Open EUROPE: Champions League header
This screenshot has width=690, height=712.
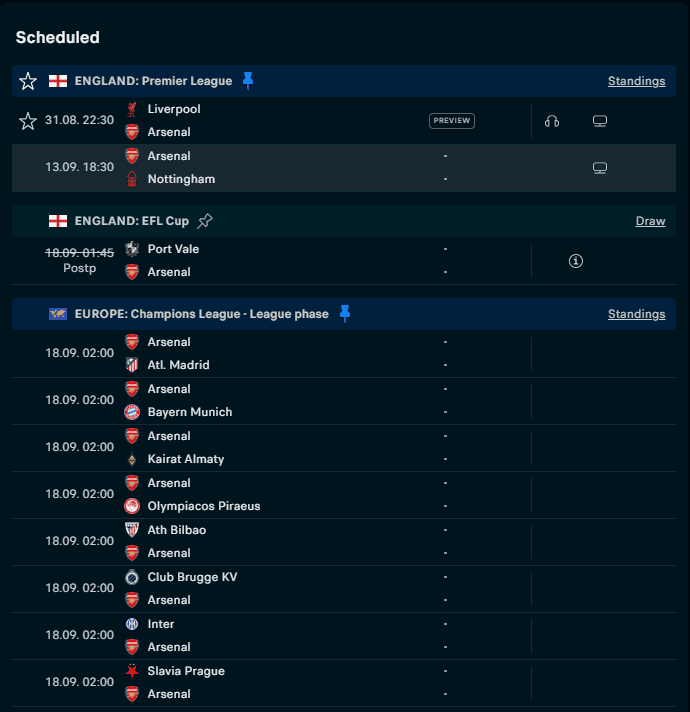pyautogui.click(x=201, y=314)
